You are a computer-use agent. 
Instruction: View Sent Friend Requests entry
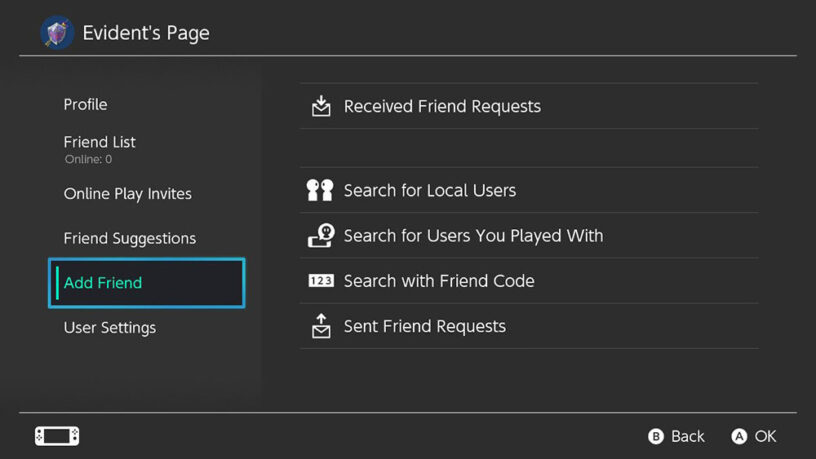point(529,326)
